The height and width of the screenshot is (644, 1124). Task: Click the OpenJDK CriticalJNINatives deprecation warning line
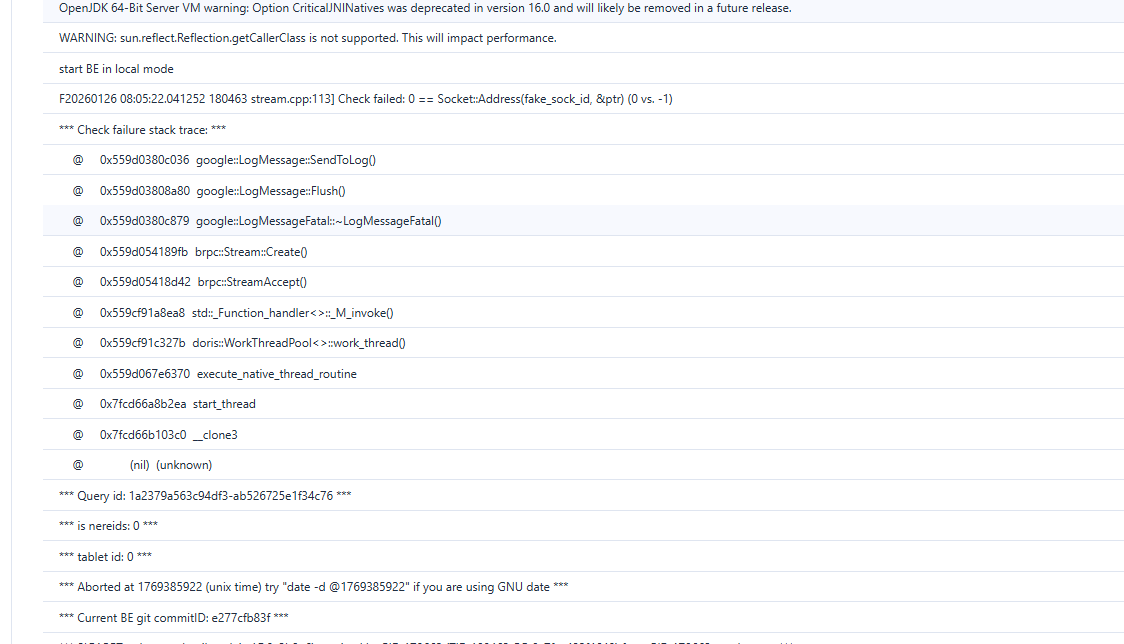pos(425,8)
